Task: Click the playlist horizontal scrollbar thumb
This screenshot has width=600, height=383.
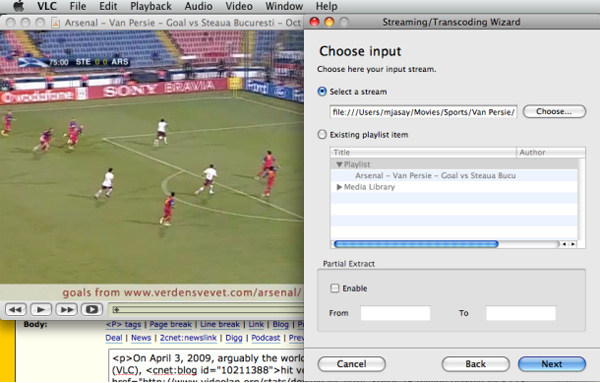Action: point(416,244)
